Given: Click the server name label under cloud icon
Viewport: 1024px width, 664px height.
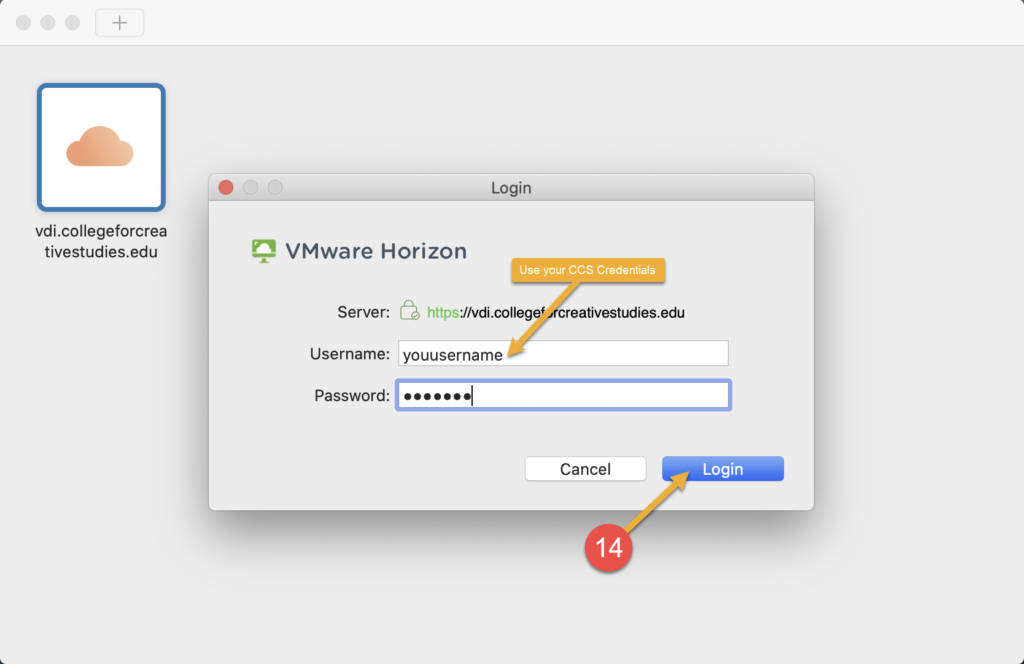Looking at the screenshot, I should pyautogui.click(x=101, y=242).
